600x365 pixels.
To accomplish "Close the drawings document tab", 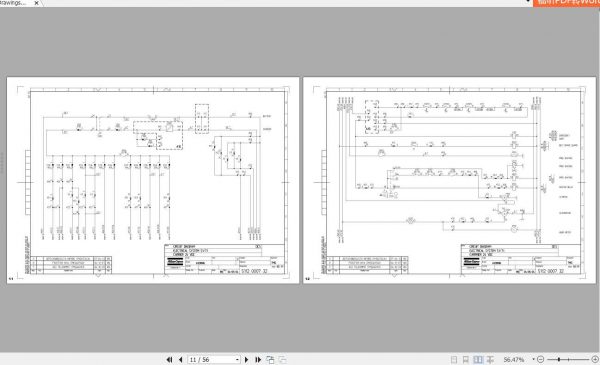I will coord(36,3).
